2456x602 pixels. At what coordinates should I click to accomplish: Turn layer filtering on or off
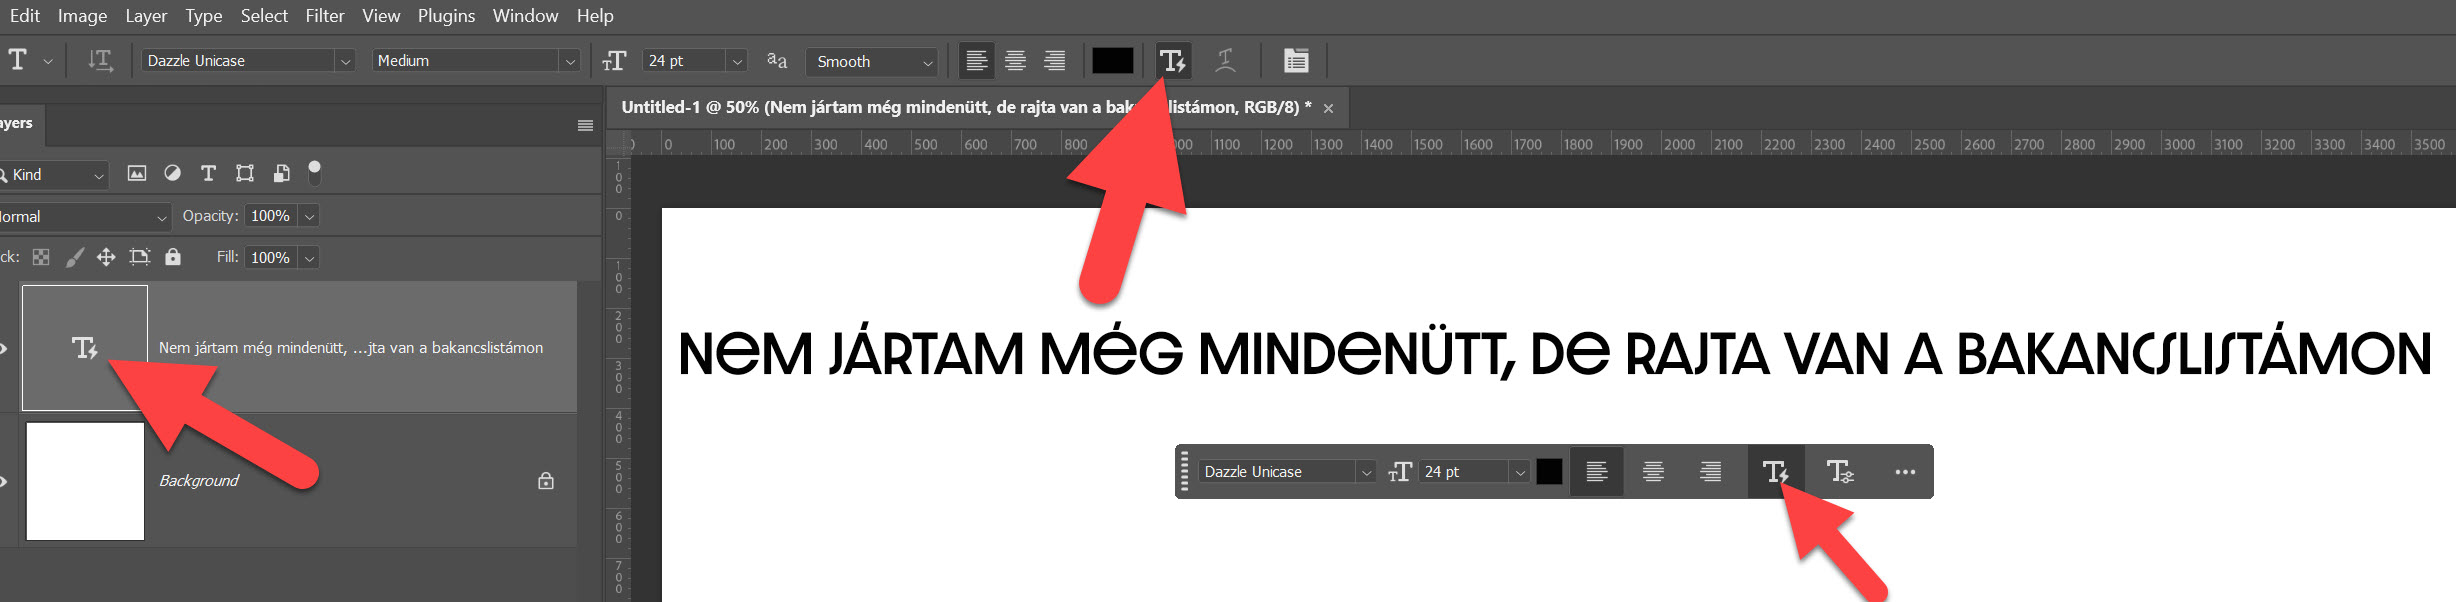(315, 173)
